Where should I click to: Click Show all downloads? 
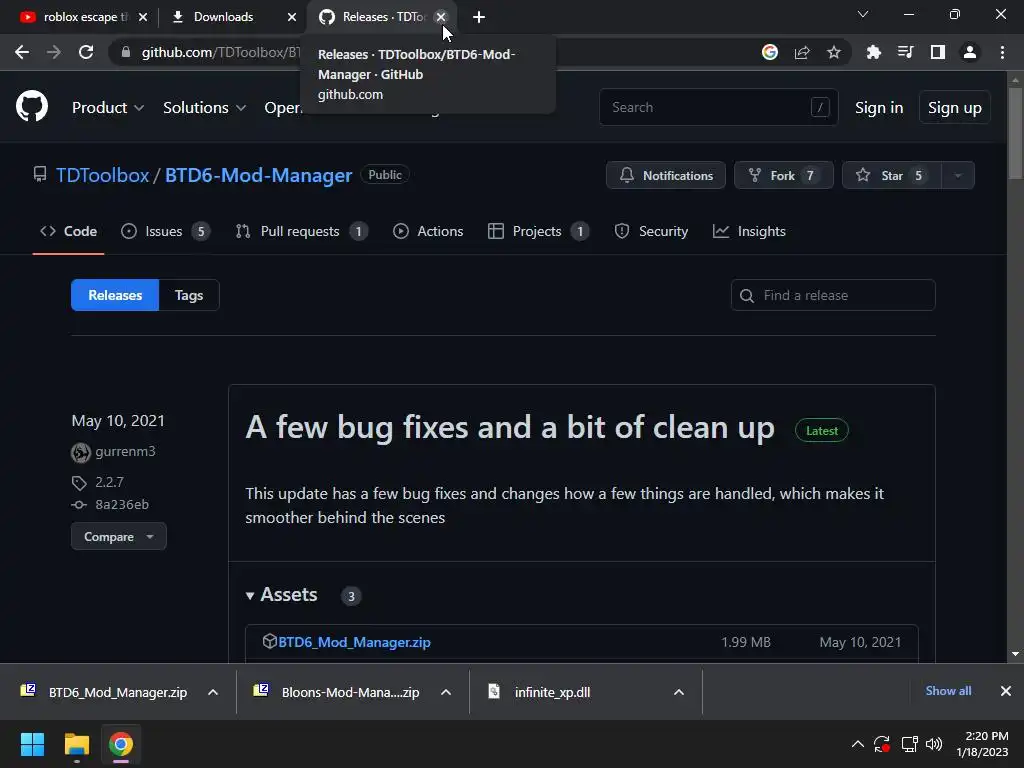tap(948, 691)
